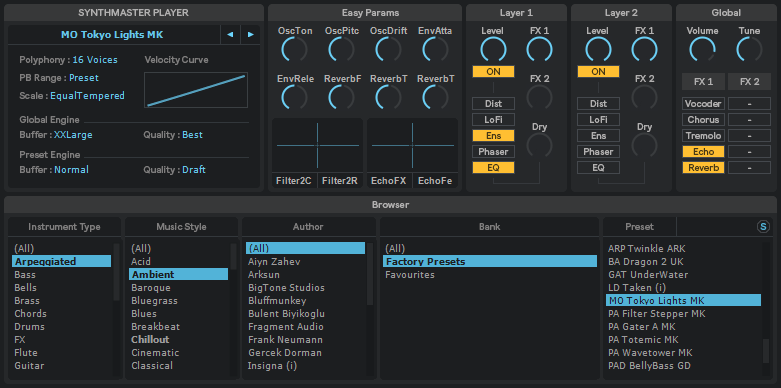This screenshot has height=388, width=781.
Task: Adjust the OscDrift knob
Action: [x=389, y=50]
